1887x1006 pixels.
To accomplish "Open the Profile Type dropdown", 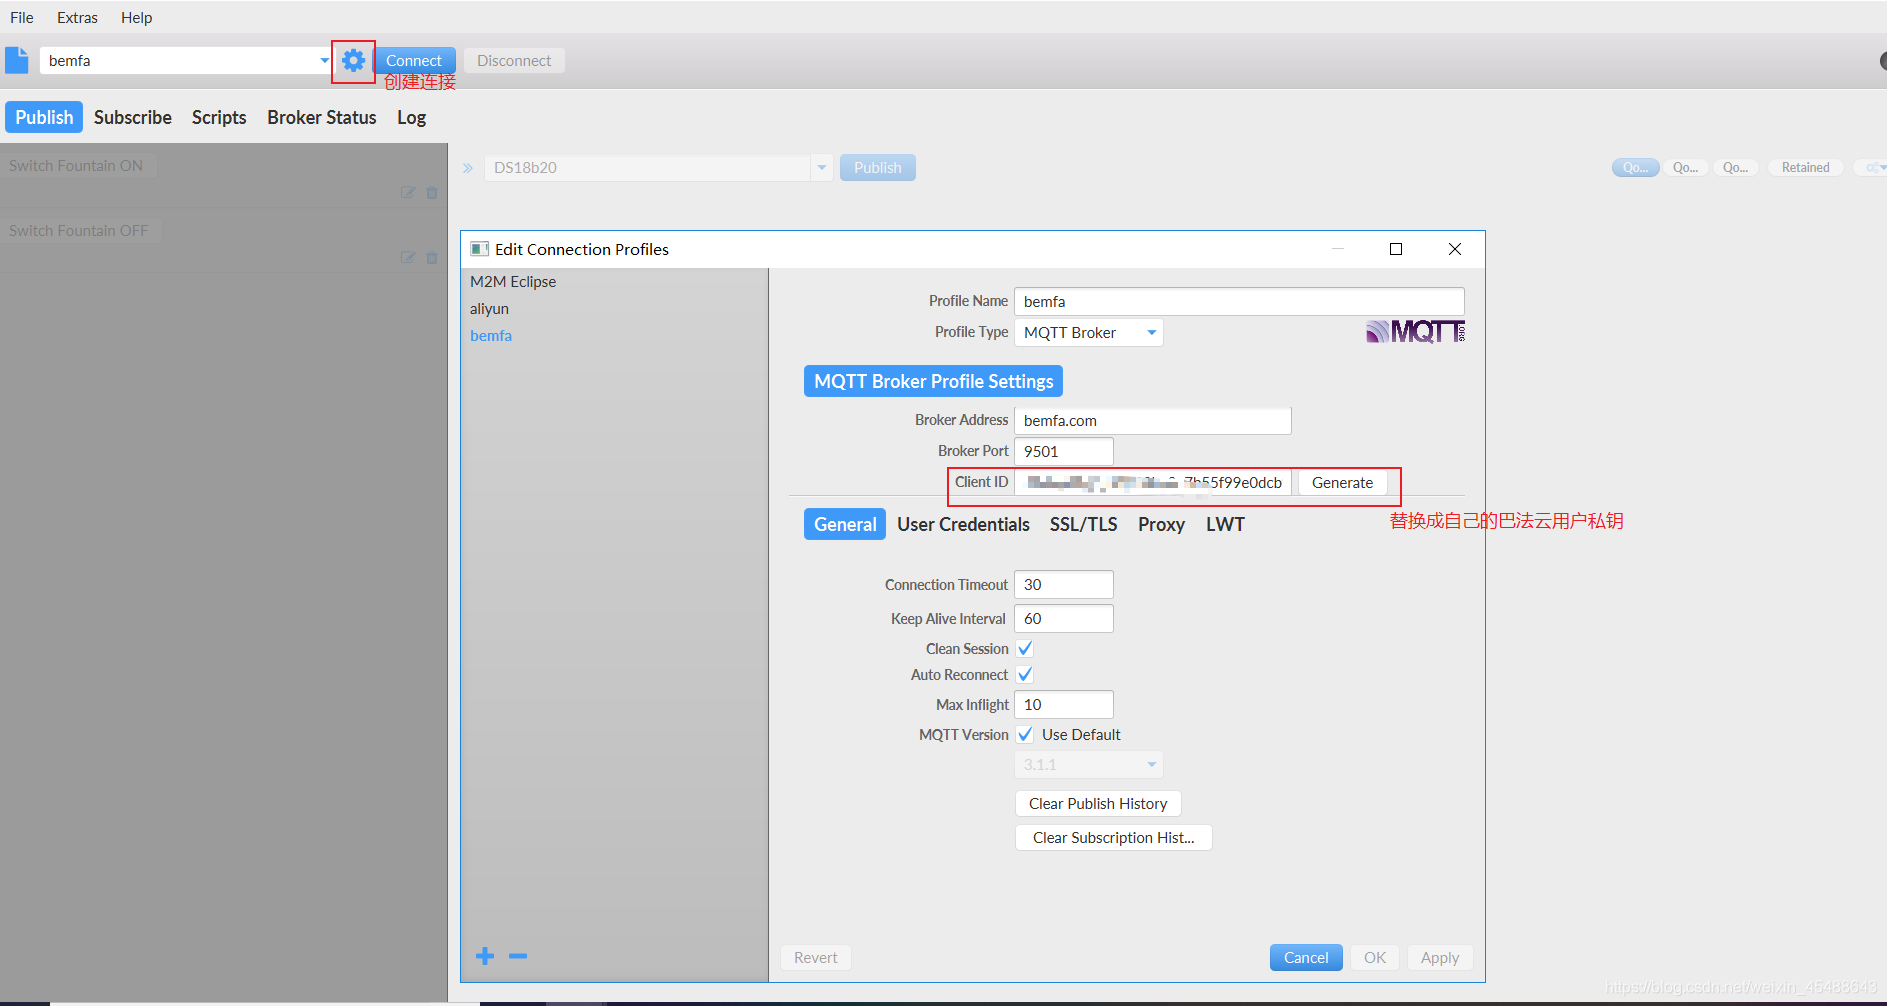I will pyautogui.click(x=1089, y=333).
